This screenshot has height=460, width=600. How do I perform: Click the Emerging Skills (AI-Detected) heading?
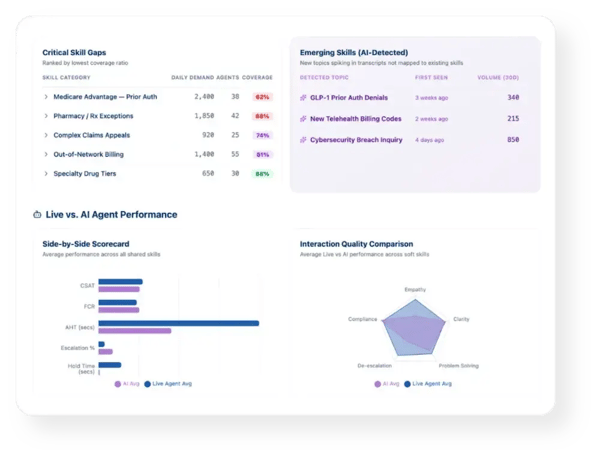(x=354, y=52)
